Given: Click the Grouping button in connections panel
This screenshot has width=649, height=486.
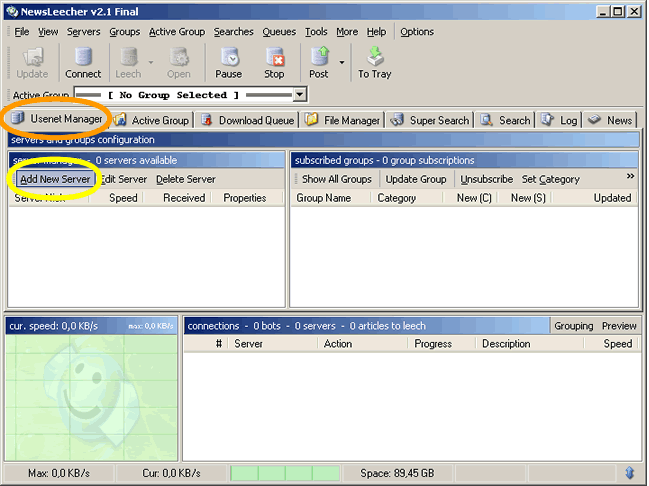Looking at the screenshot, I should [x=574, y=326].
